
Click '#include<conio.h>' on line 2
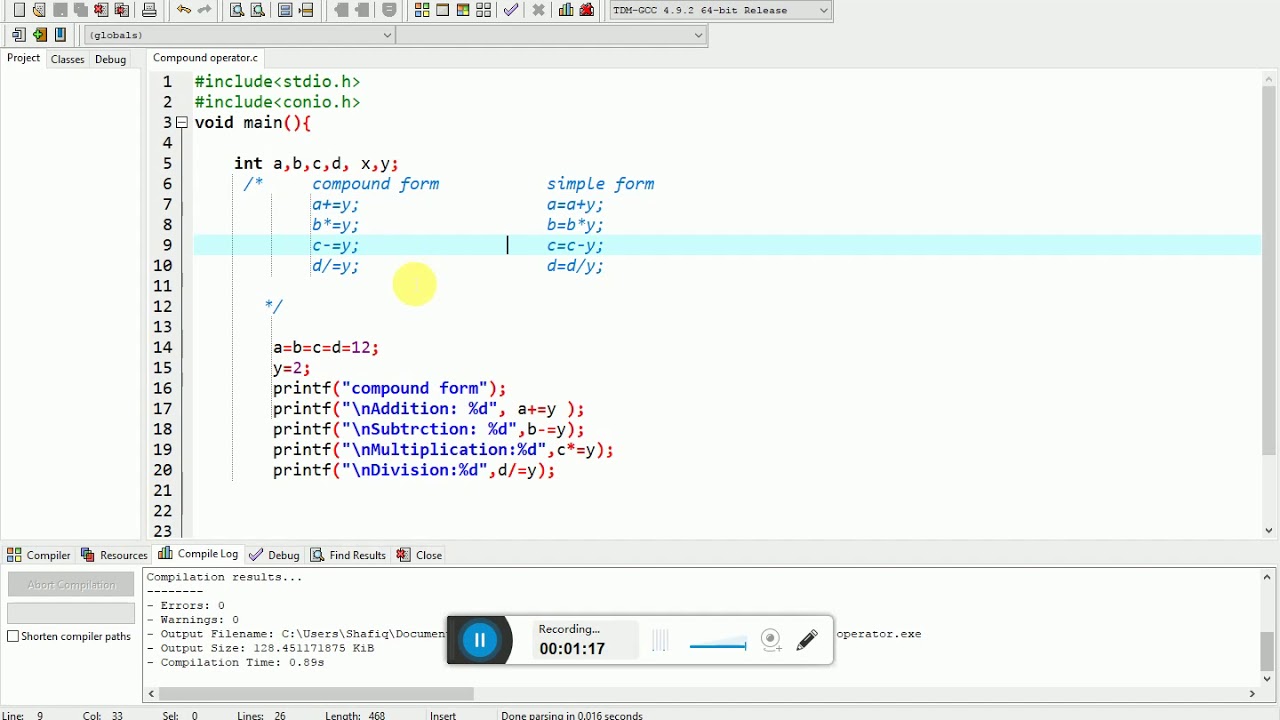tap(277, 102)
